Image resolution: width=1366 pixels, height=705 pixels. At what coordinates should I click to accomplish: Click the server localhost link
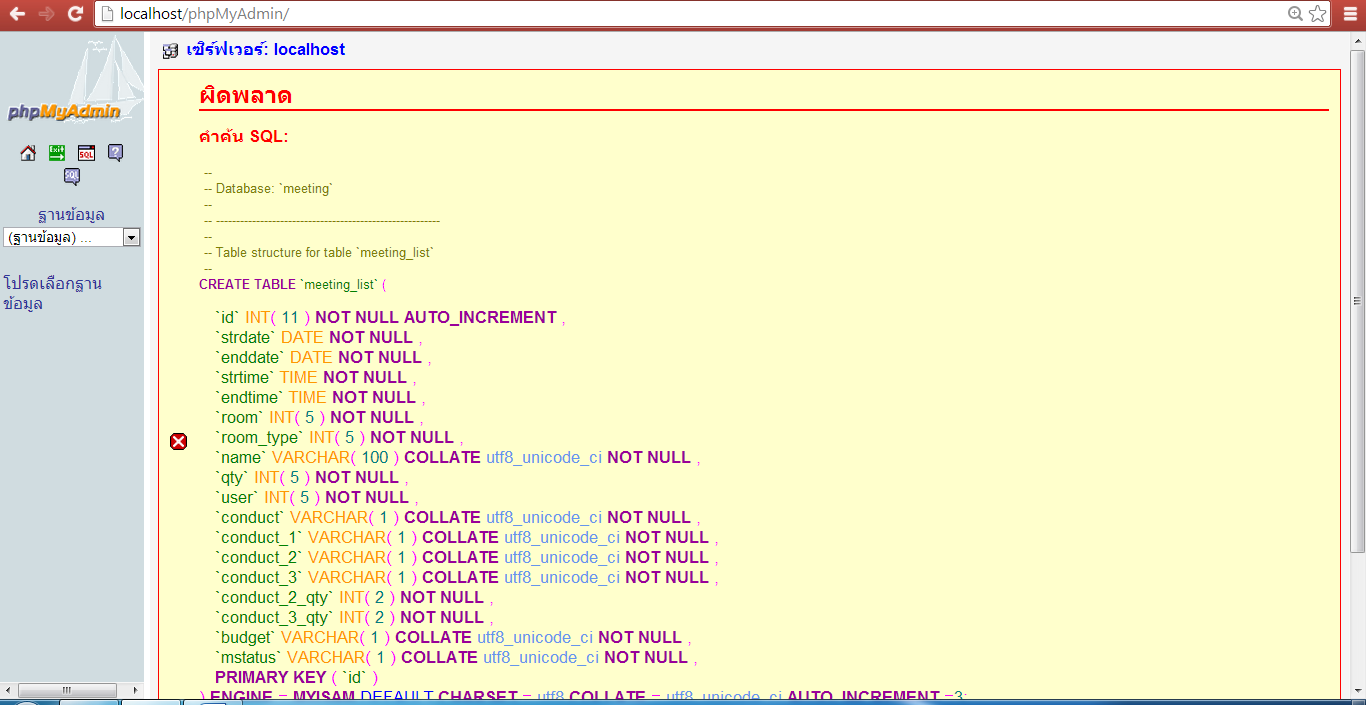click(266, 50)
